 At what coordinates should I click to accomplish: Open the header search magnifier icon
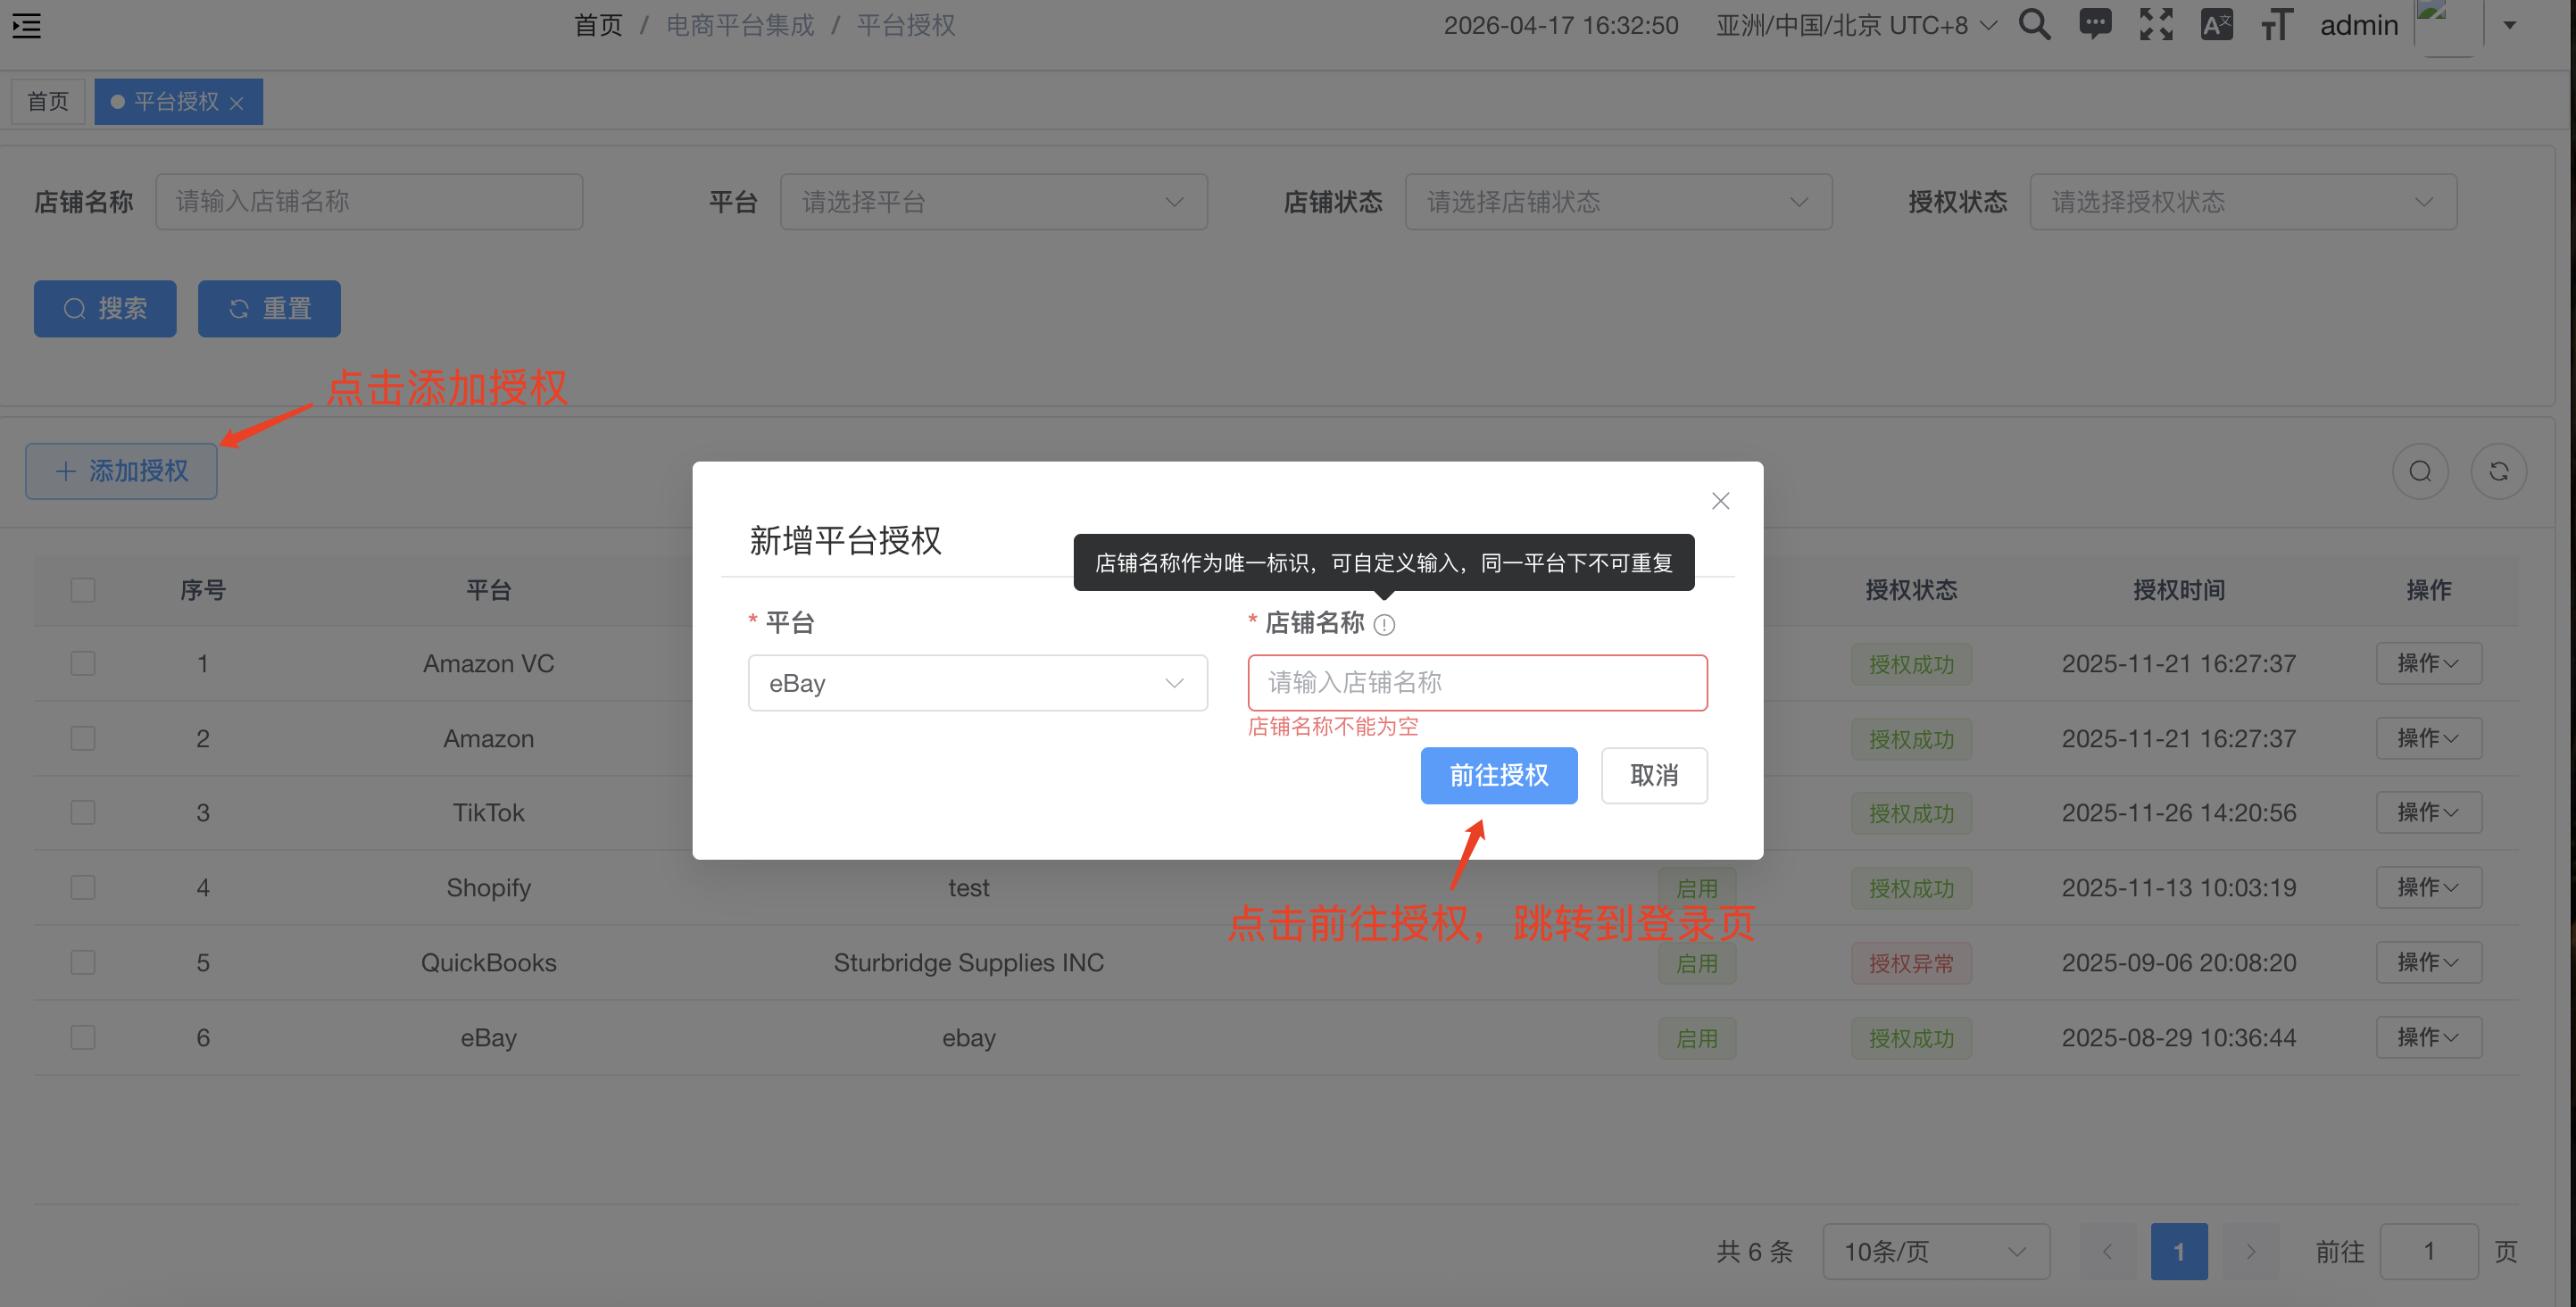pyautogui.click(x=2034, y=24)
